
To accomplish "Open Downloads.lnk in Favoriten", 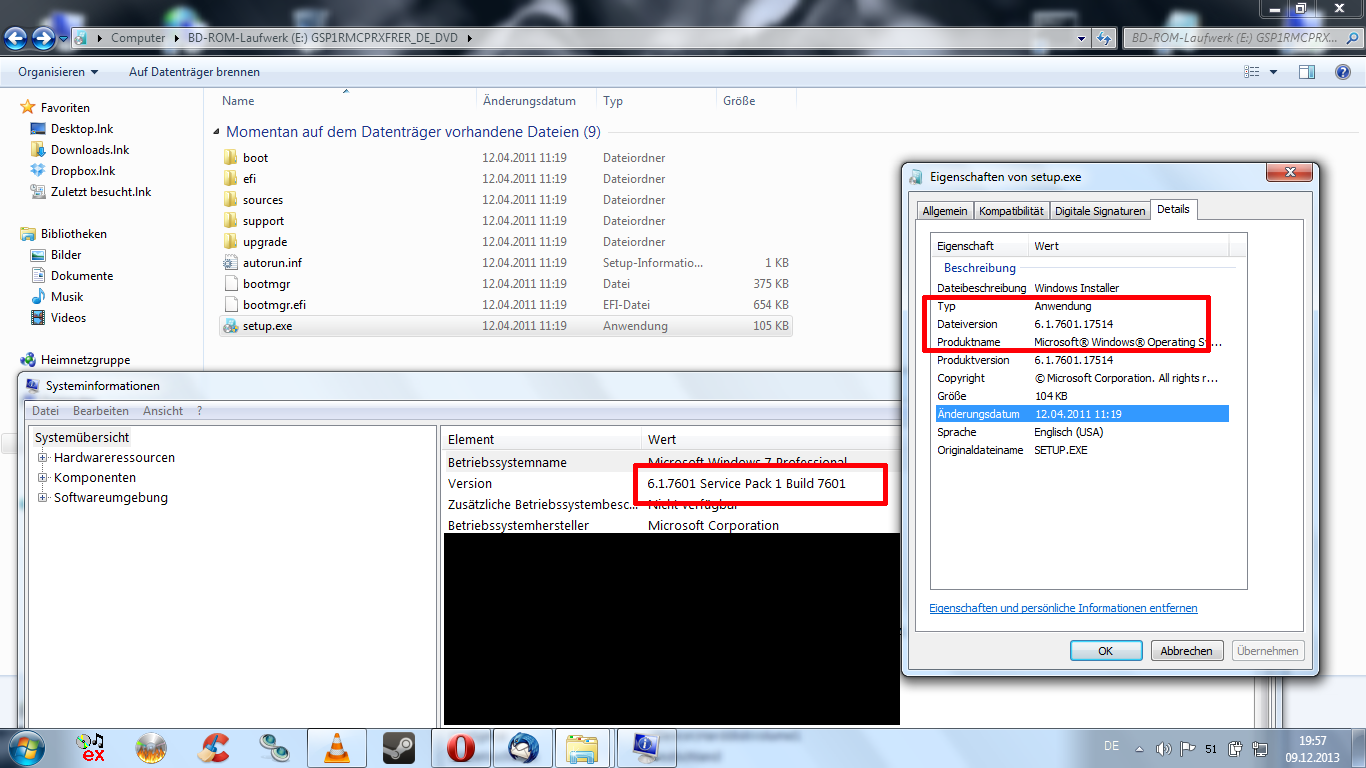I will 90,150.
